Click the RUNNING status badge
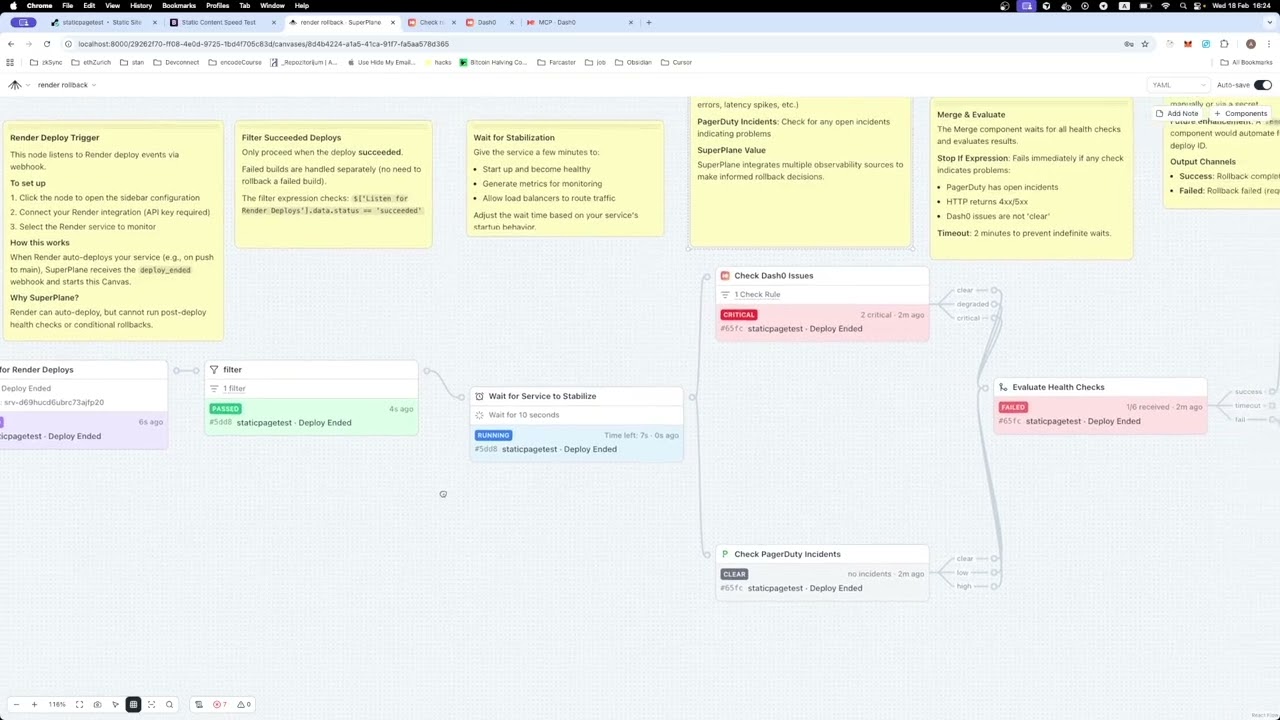This screenshot has height=720, width=1280. point(494,435)
